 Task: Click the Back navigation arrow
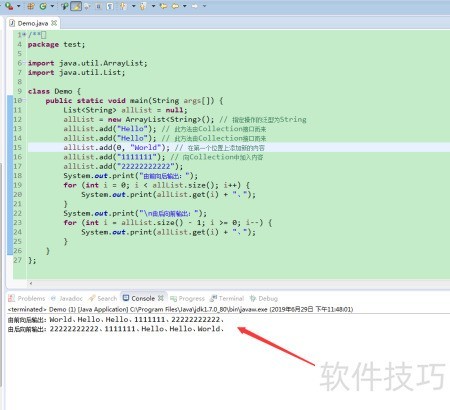tap(175, 6)
